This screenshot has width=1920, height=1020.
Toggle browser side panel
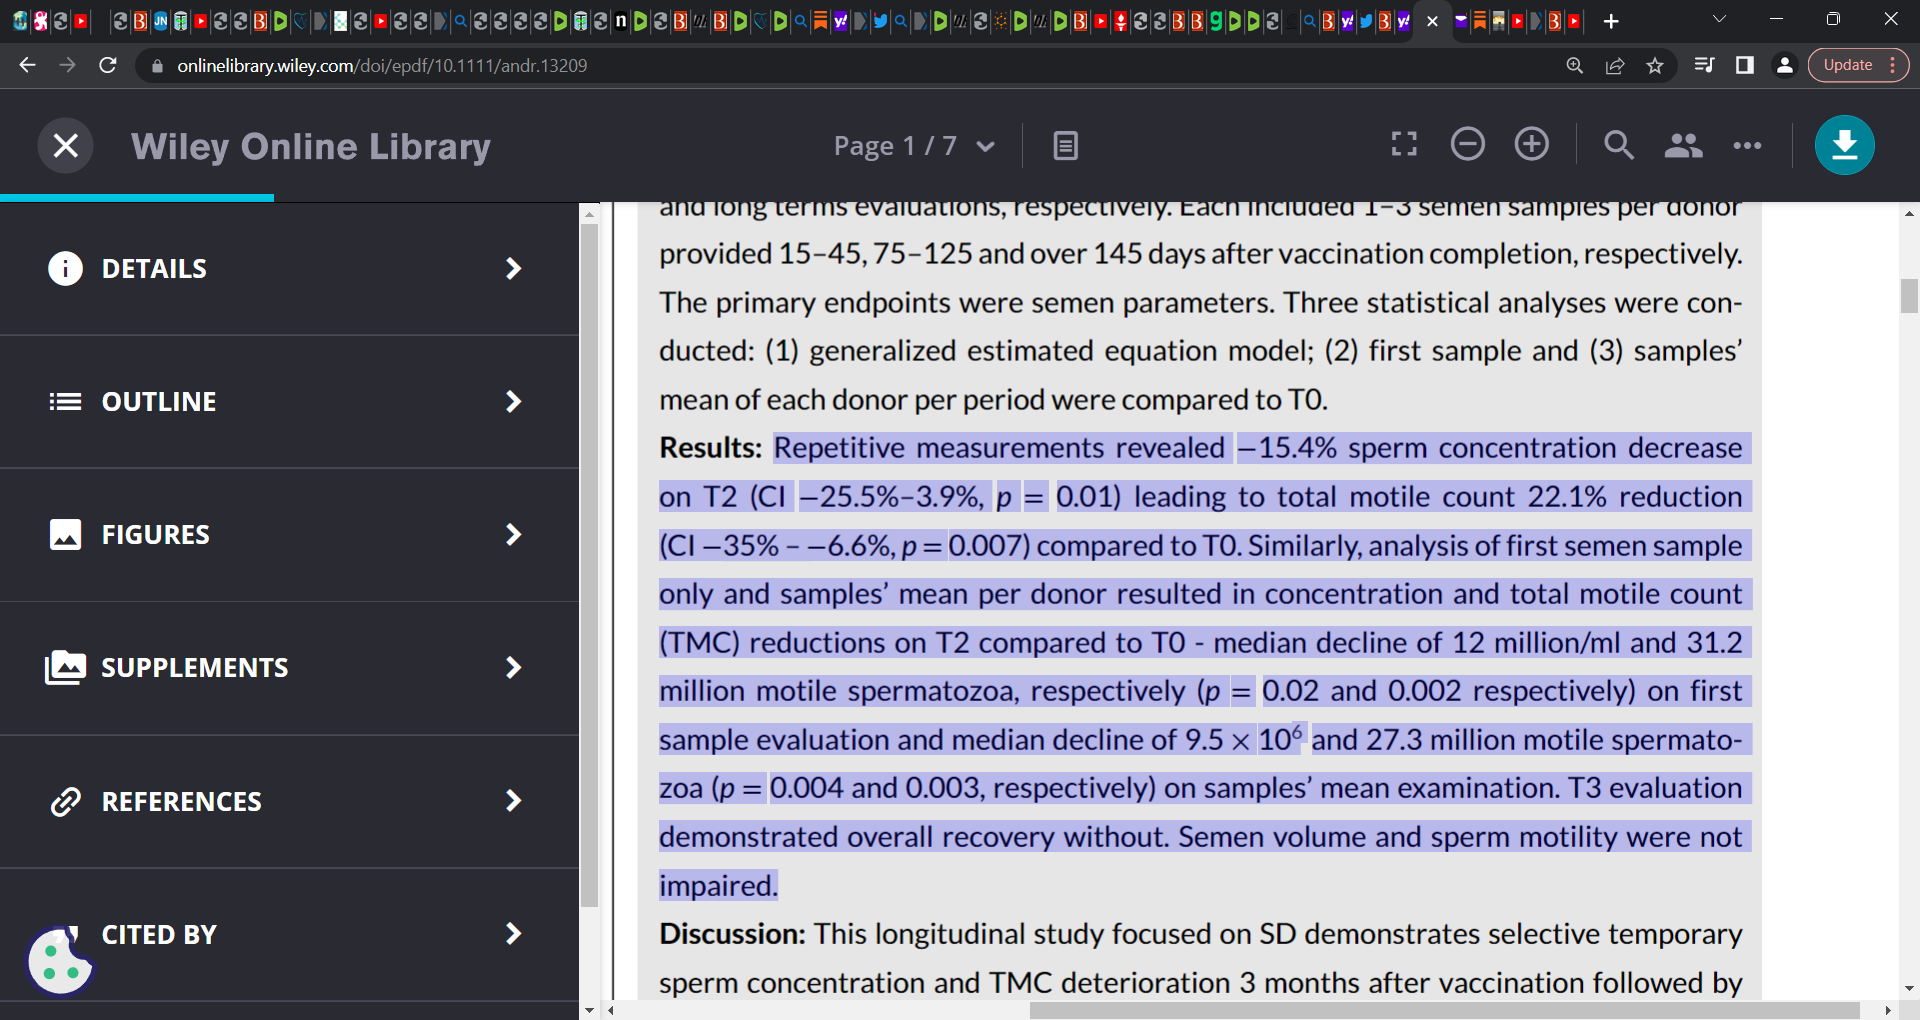pyautogui.click(x=1745, y=66)
